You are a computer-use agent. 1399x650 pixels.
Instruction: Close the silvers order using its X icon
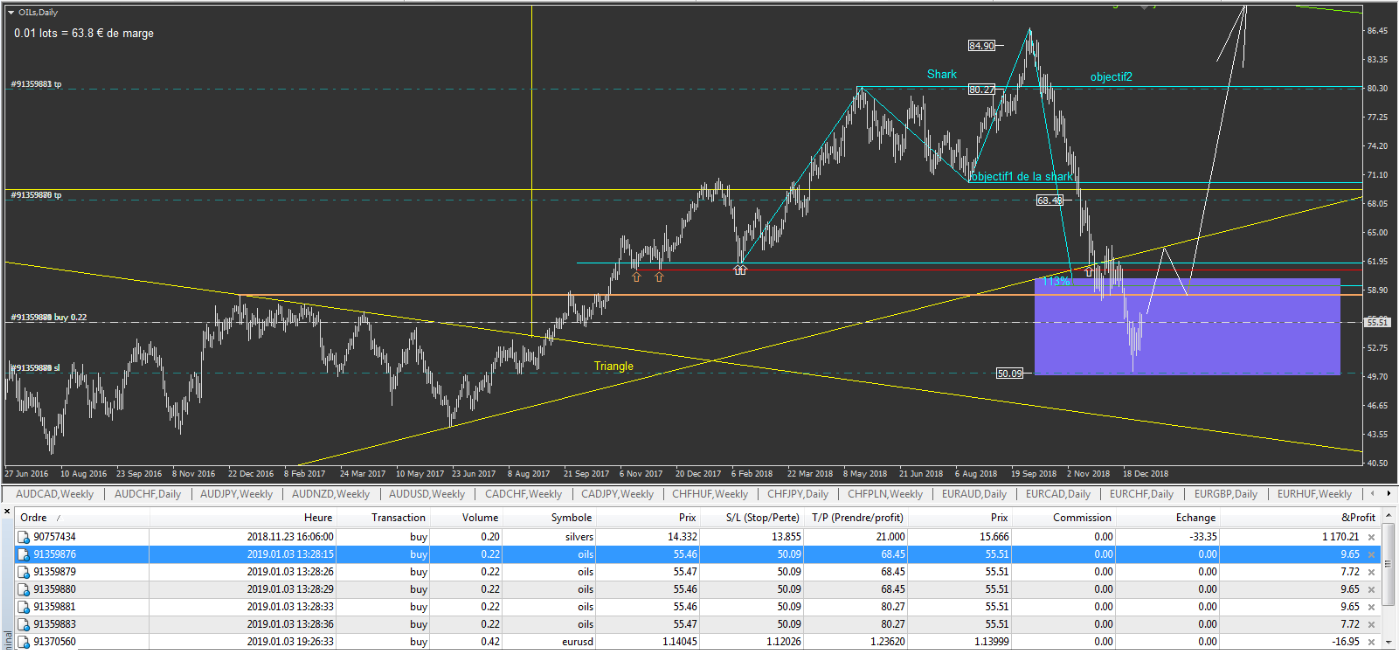[x=1372, y=537]
